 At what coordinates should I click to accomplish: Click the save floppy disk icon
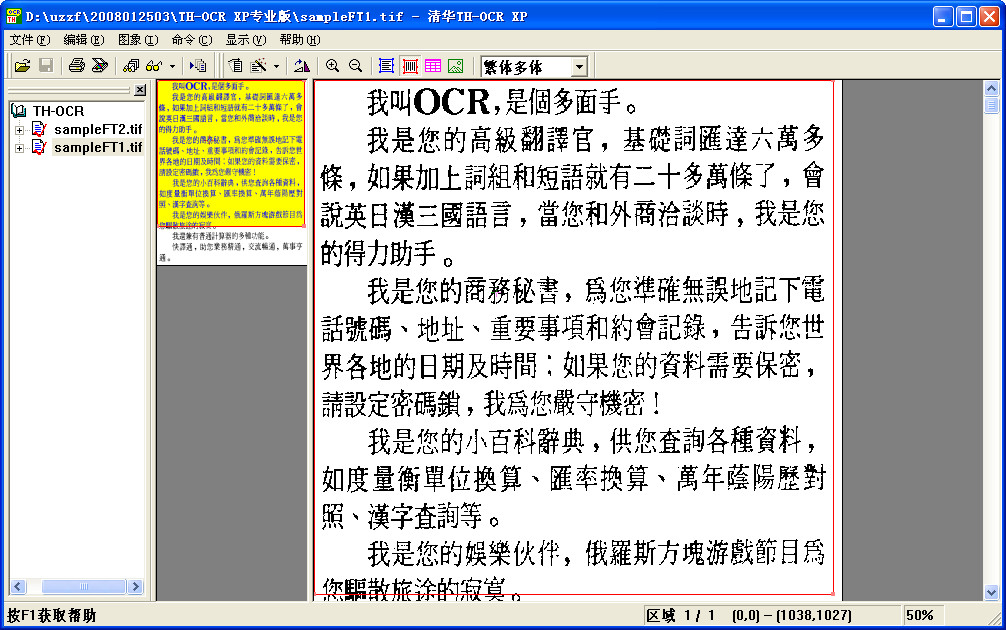point(46,65)
